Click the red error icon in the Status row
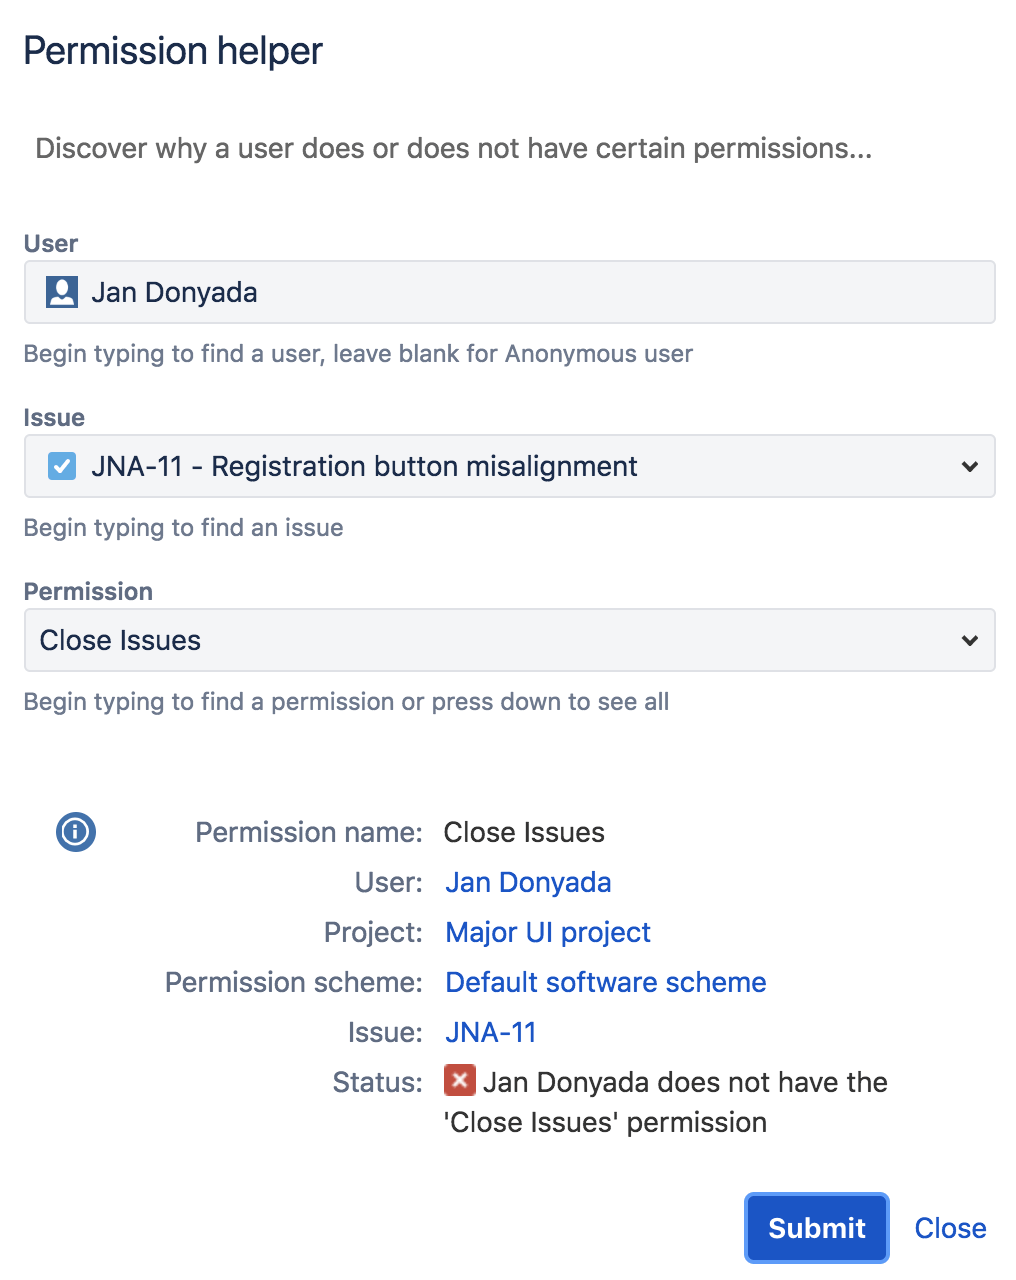This screenshot has height=1280, width=1016. pyautogui.click(x=458, y=1081)
